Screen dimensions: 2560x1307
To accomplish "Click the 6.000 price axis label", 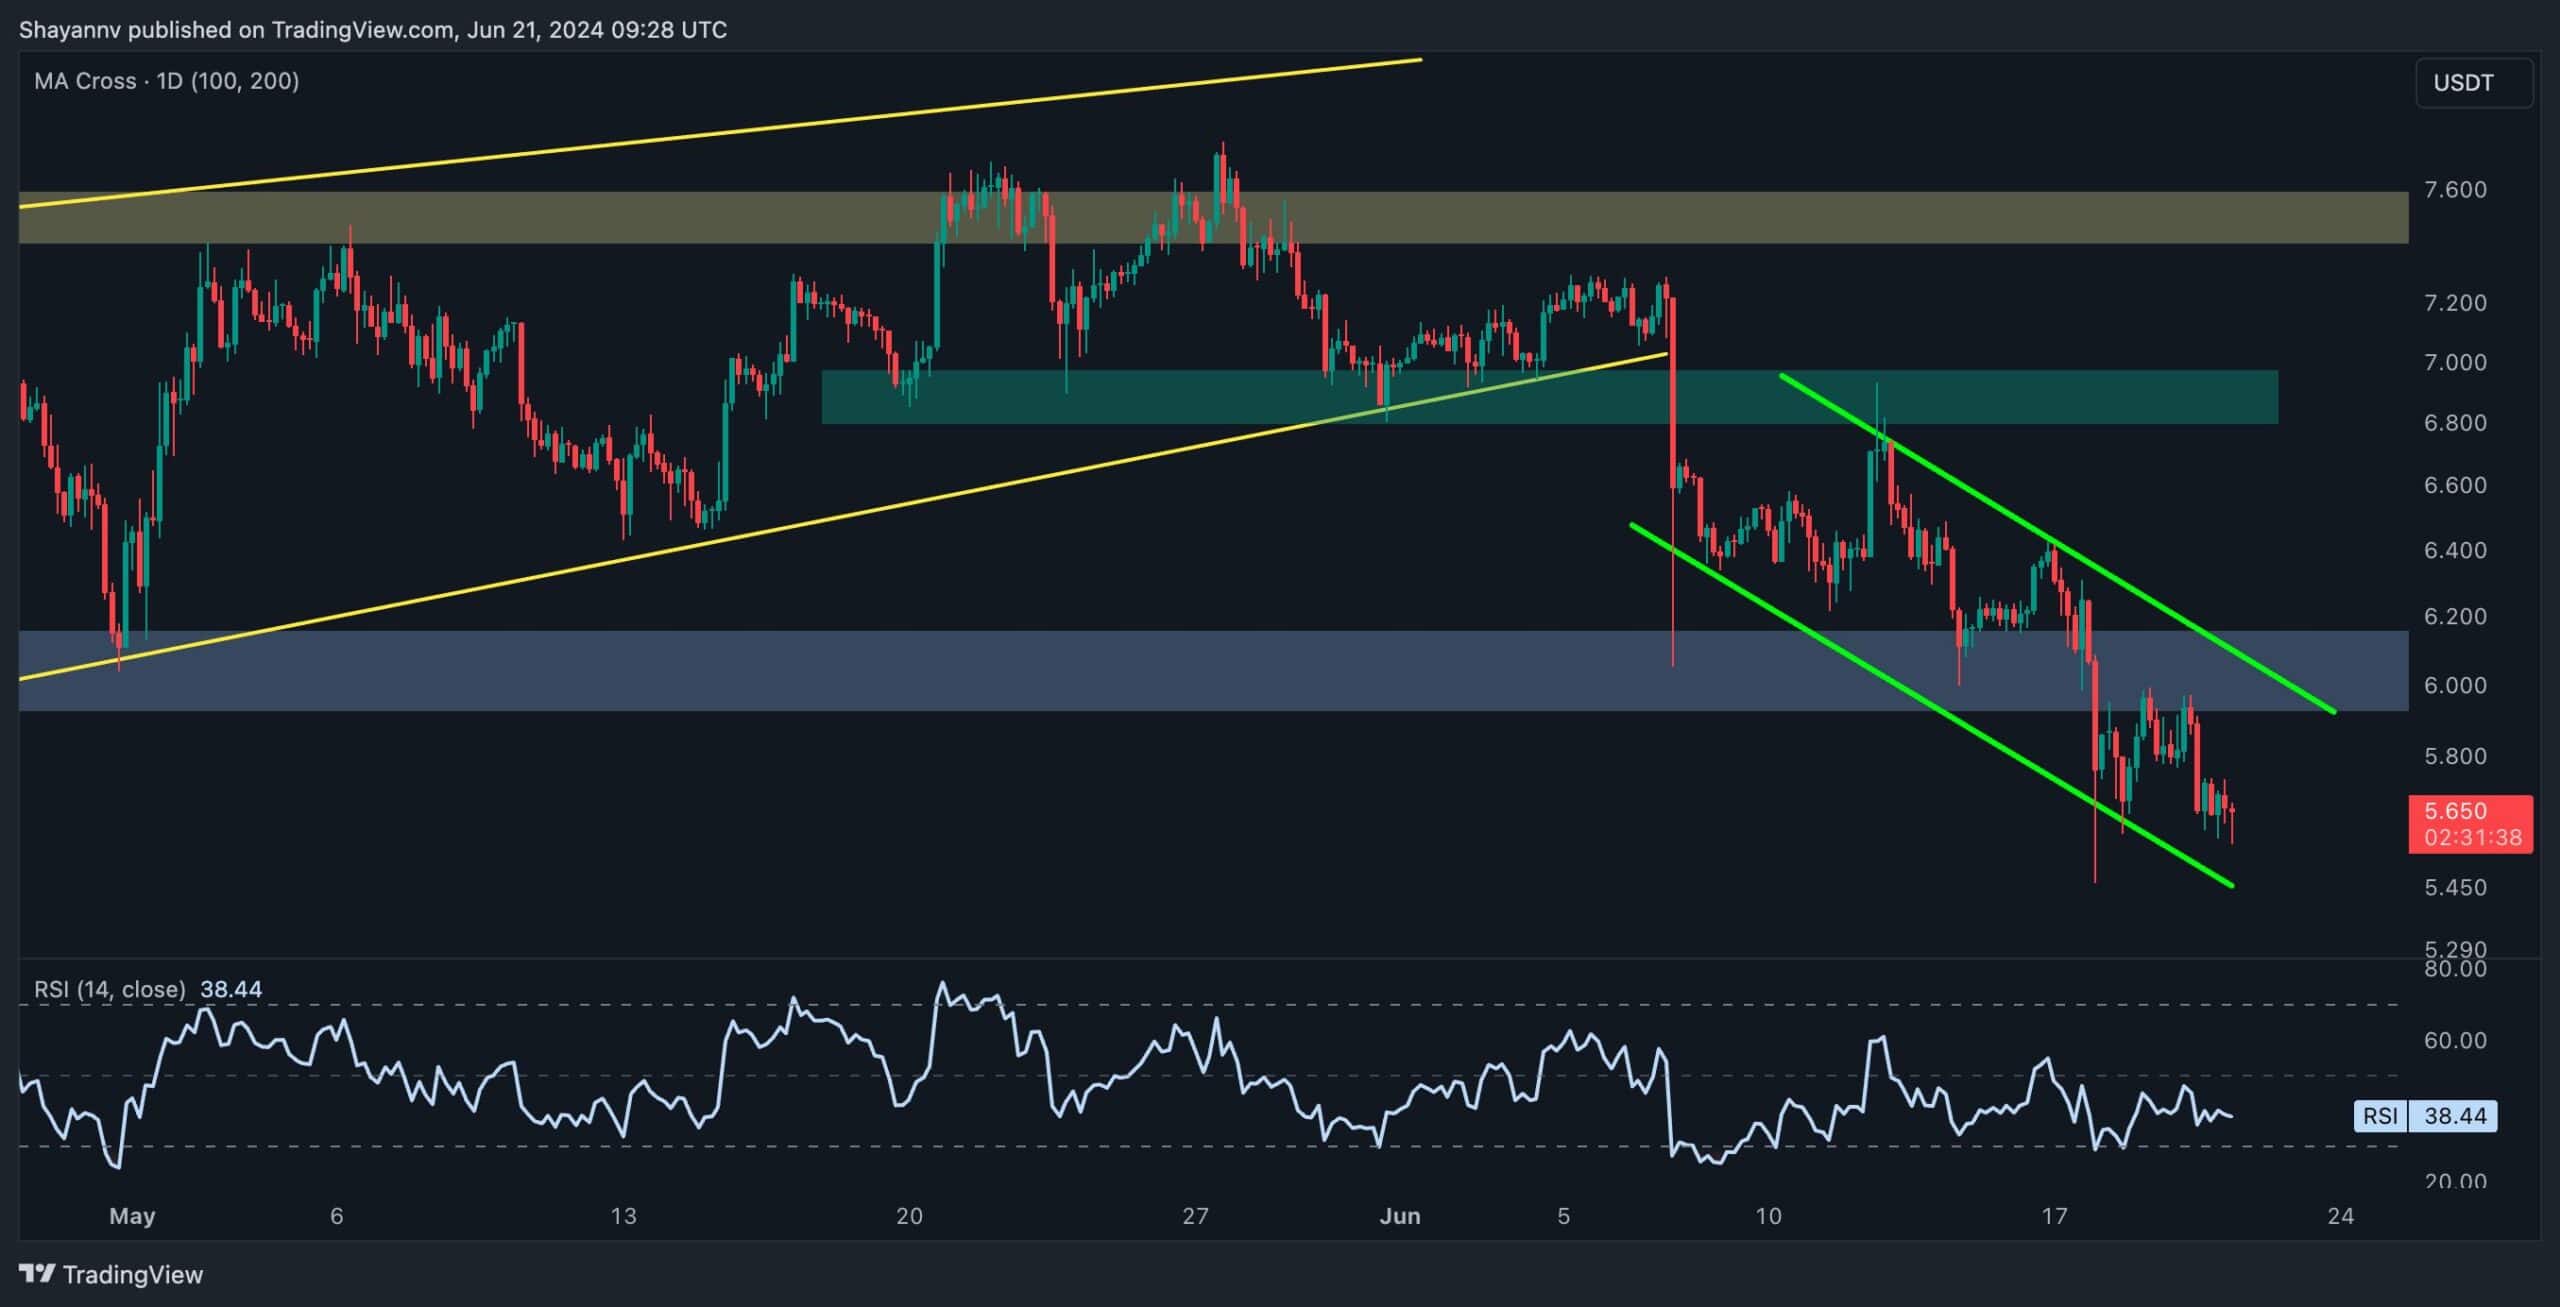I will (2455, 685).
